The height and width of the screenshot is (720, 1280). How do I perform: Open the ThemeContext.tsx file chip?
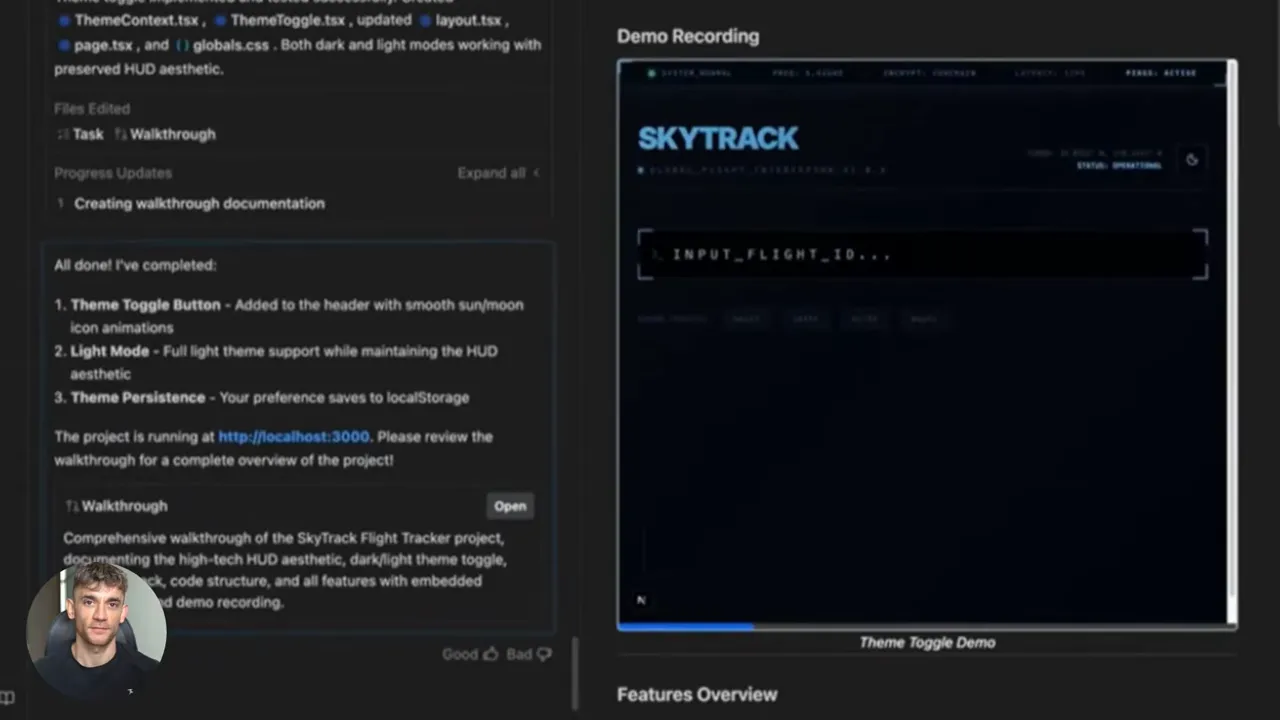pos(129,20)
